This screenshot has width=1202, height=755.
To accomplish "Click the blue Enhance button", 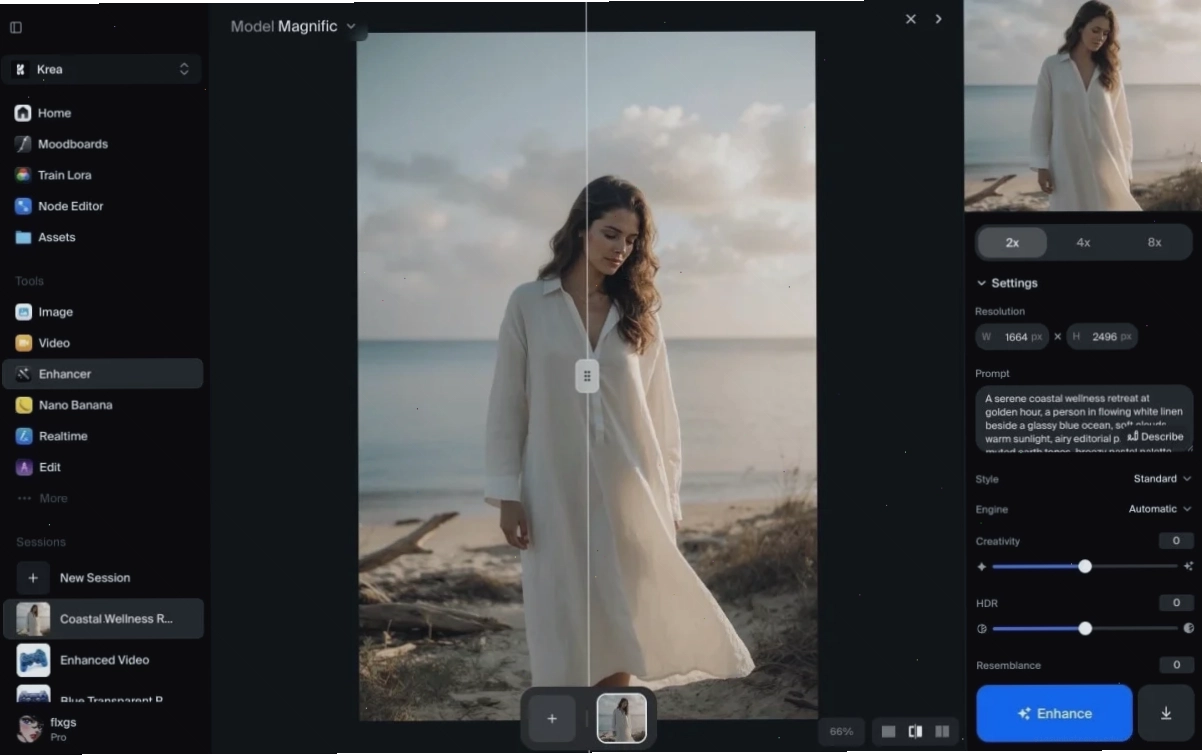I will tap(1054, 713).
